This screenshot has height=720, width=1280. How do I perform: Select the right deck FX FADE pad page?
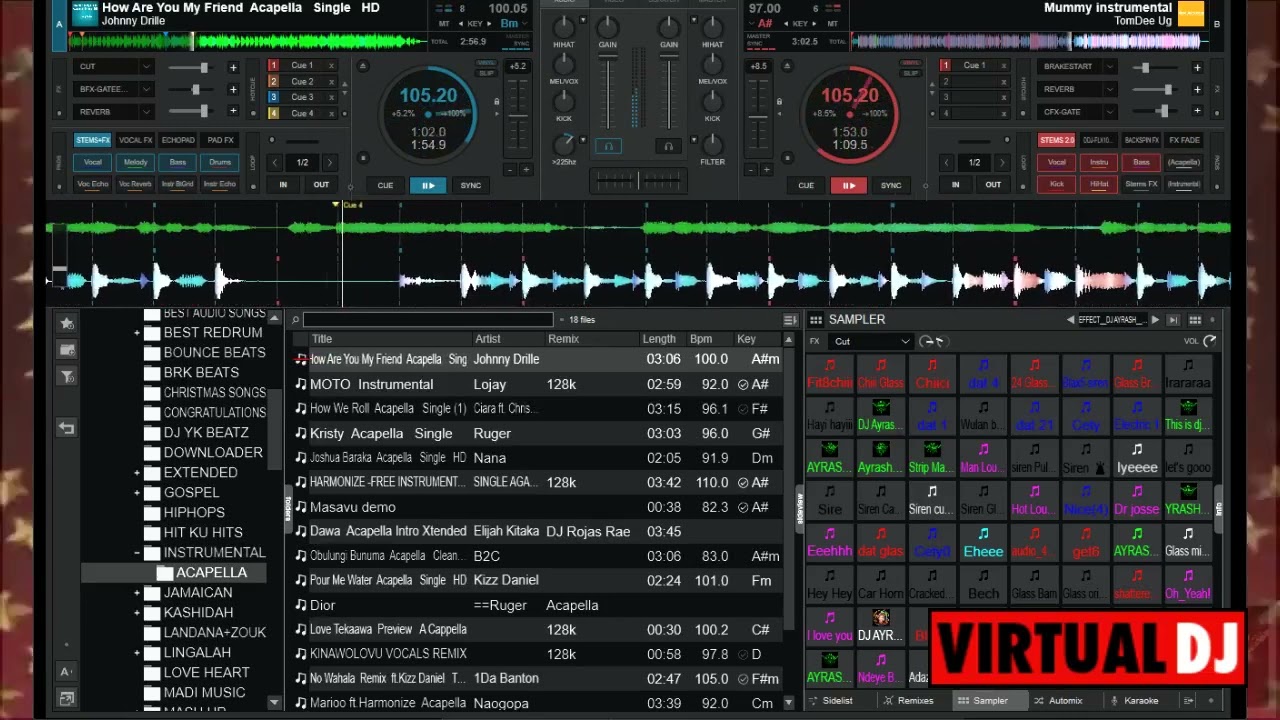[x=1185, y=140]
